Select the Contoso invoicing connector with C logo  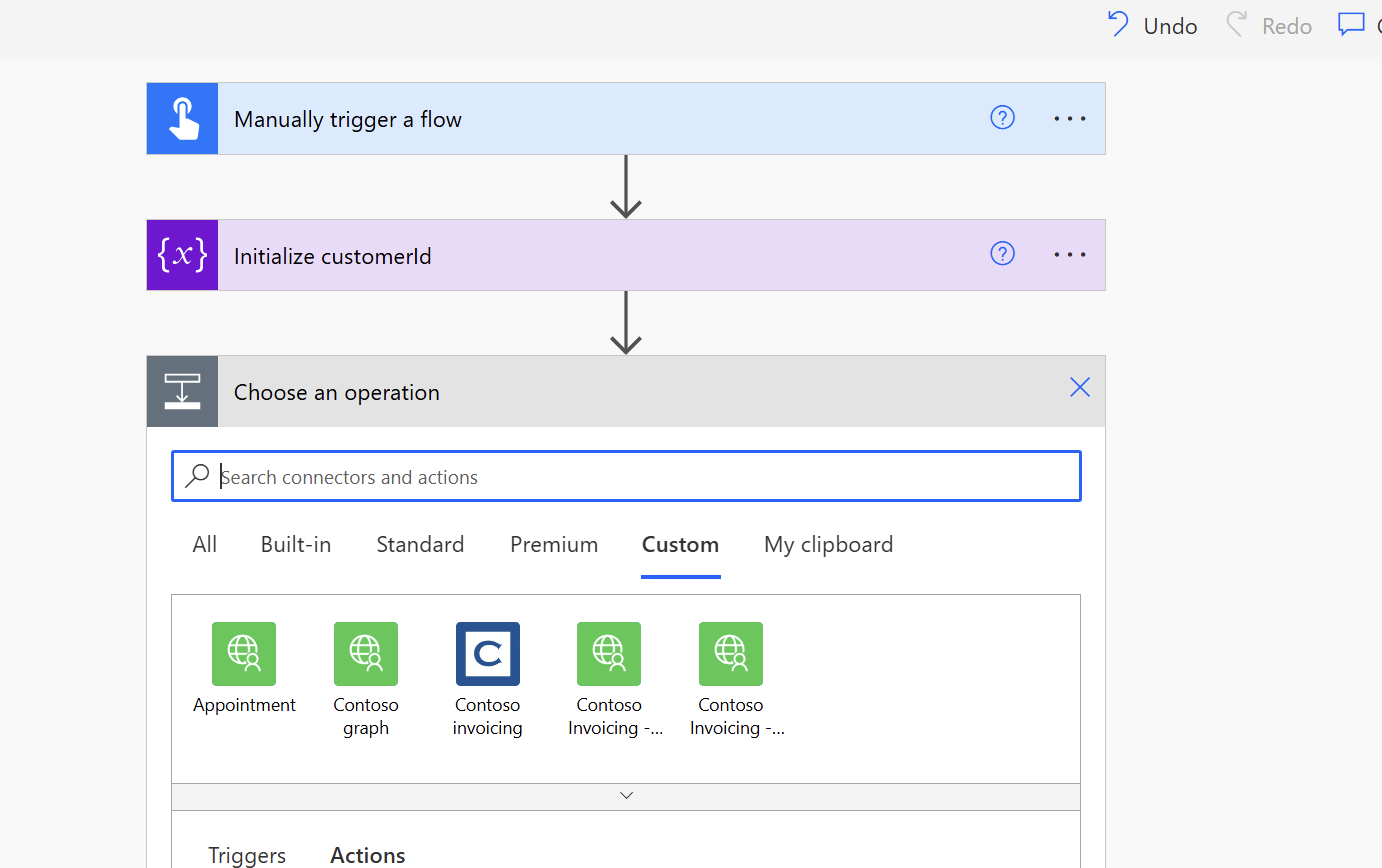coord(488,681)
